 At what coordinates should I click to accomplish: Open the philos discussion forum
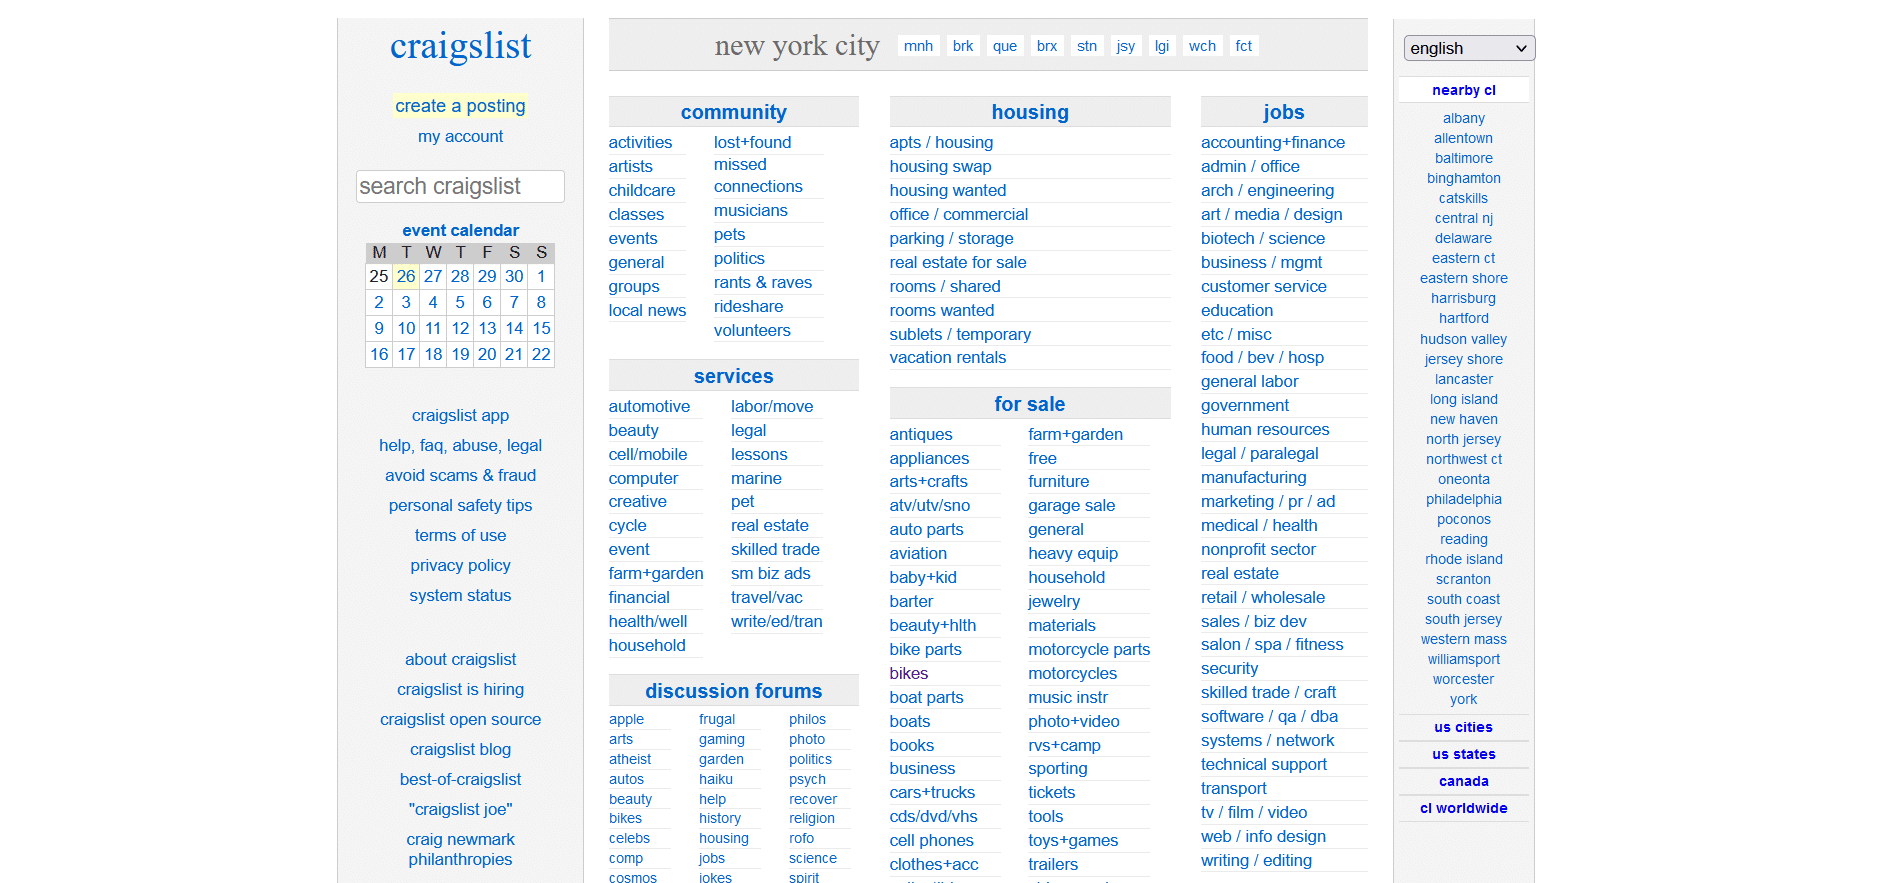pyautogui.click(x=807, y=719)
